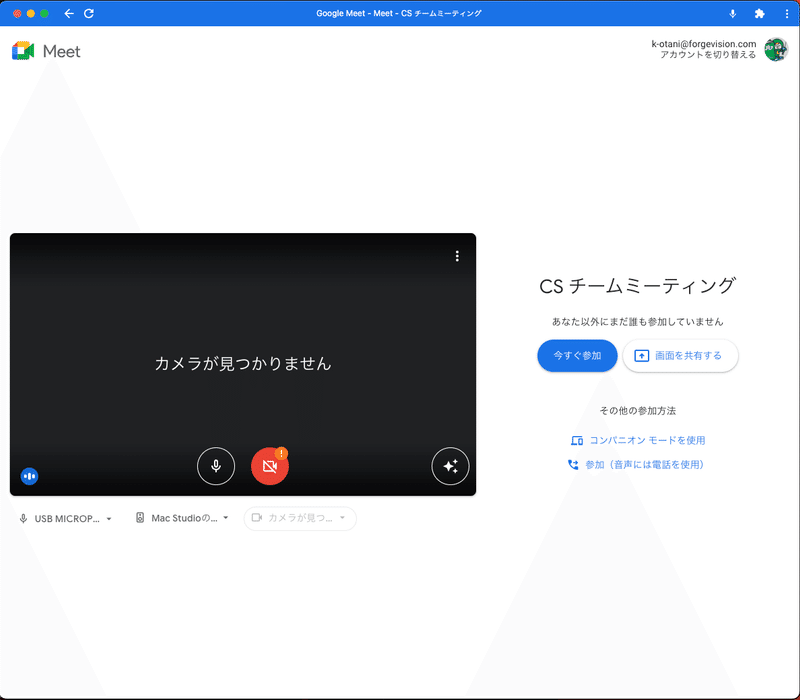Click 画面を共有する to present screen
Image resolution: width=800 pixels, height=700 pixels.
point(680,356)
